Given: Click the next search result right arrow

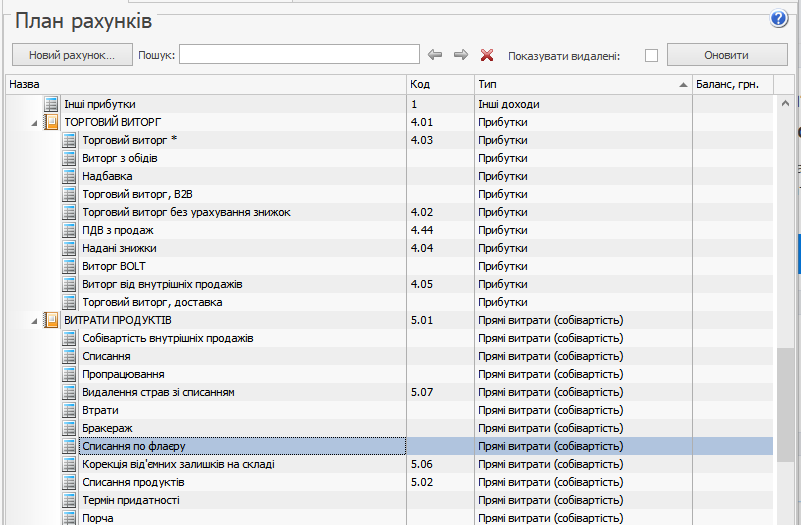Looking at the screenshot, I should point(461,55).
